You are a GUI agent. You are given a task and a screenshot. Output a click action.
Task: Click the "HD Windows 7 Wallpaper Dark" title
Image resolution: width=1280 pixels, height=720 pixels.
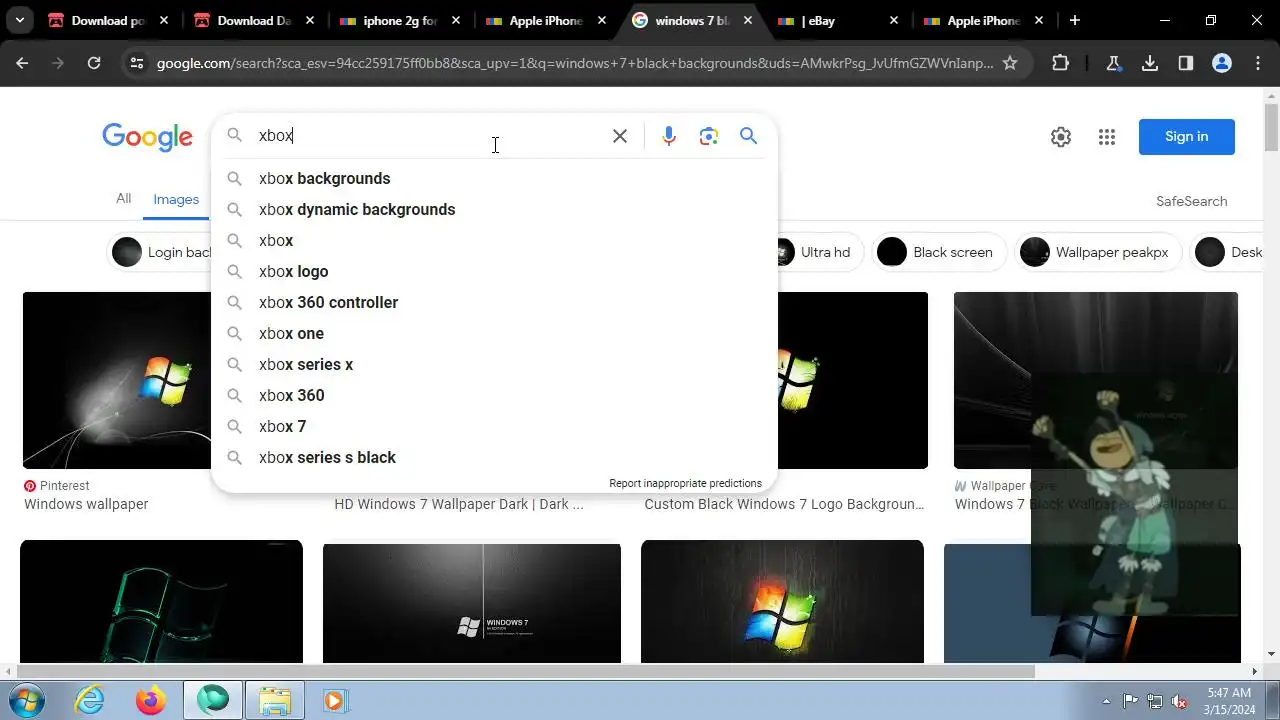click(x=459, y=504)
